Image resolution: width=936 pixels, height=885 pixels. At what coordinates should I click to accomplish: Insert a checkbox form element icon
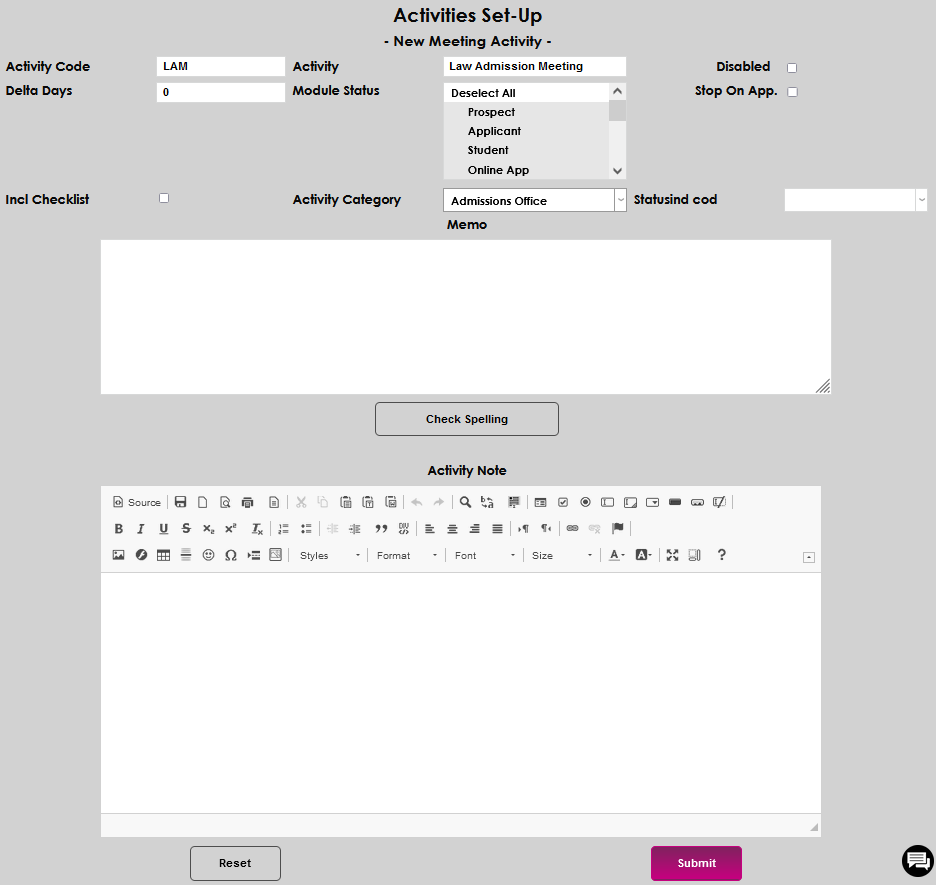tap(563, 502)
